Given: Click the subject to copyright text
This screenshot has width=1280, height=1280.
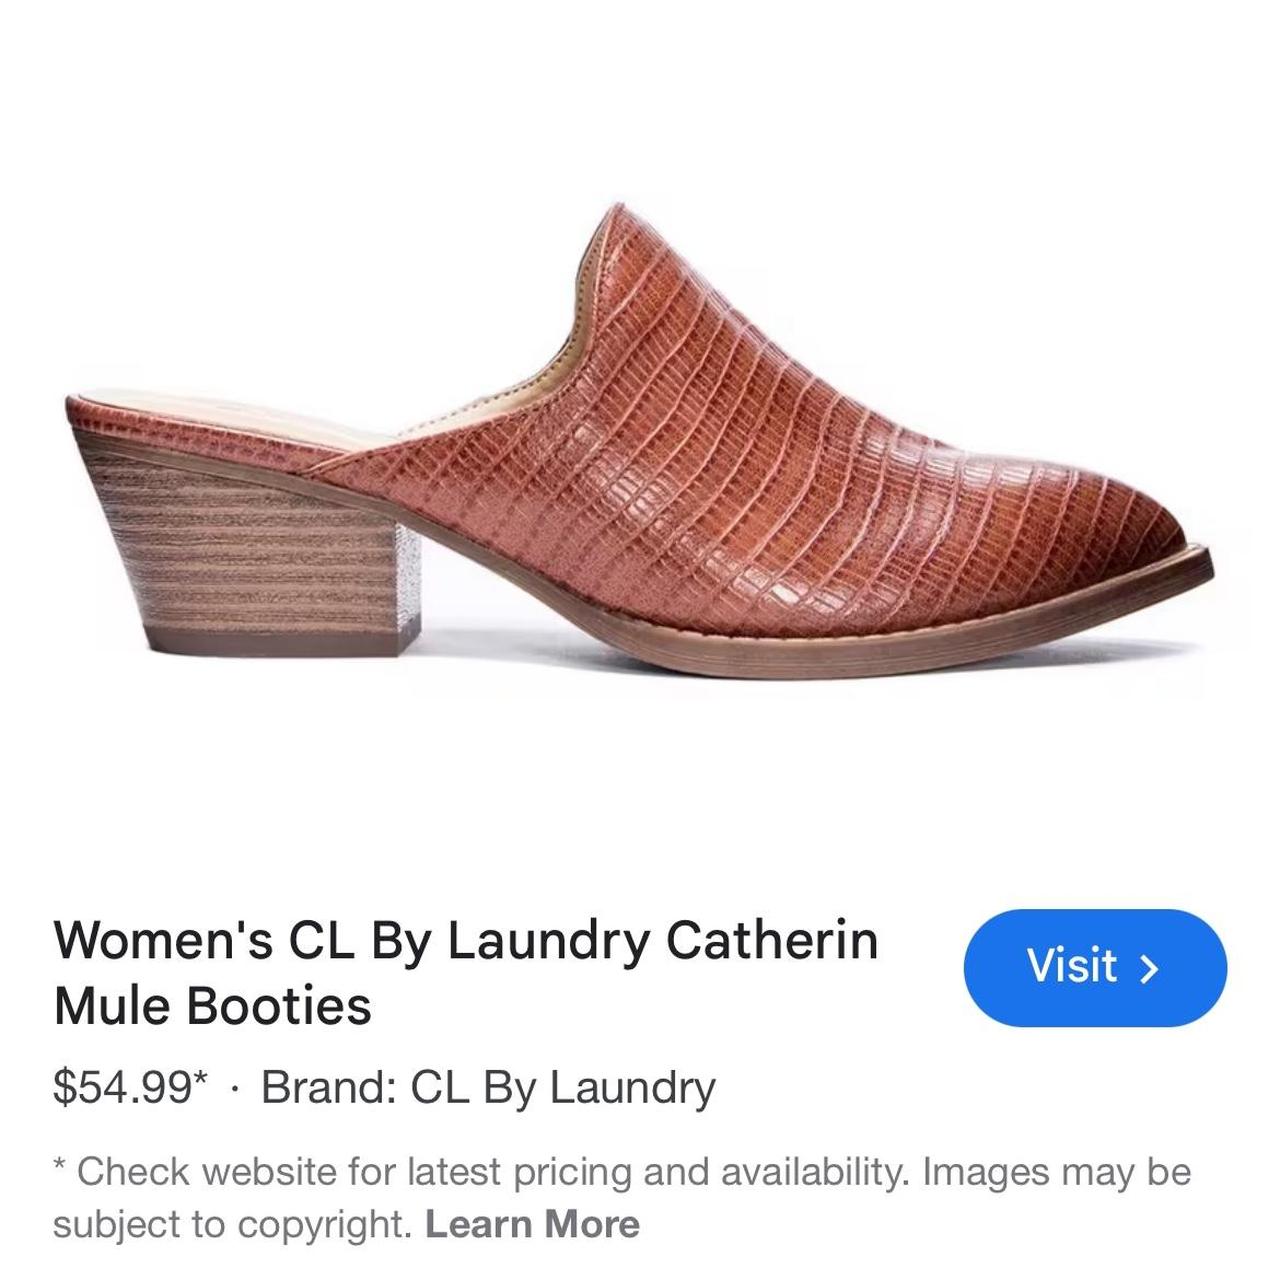Looking at the screenshot, I should coord(232,1225).
